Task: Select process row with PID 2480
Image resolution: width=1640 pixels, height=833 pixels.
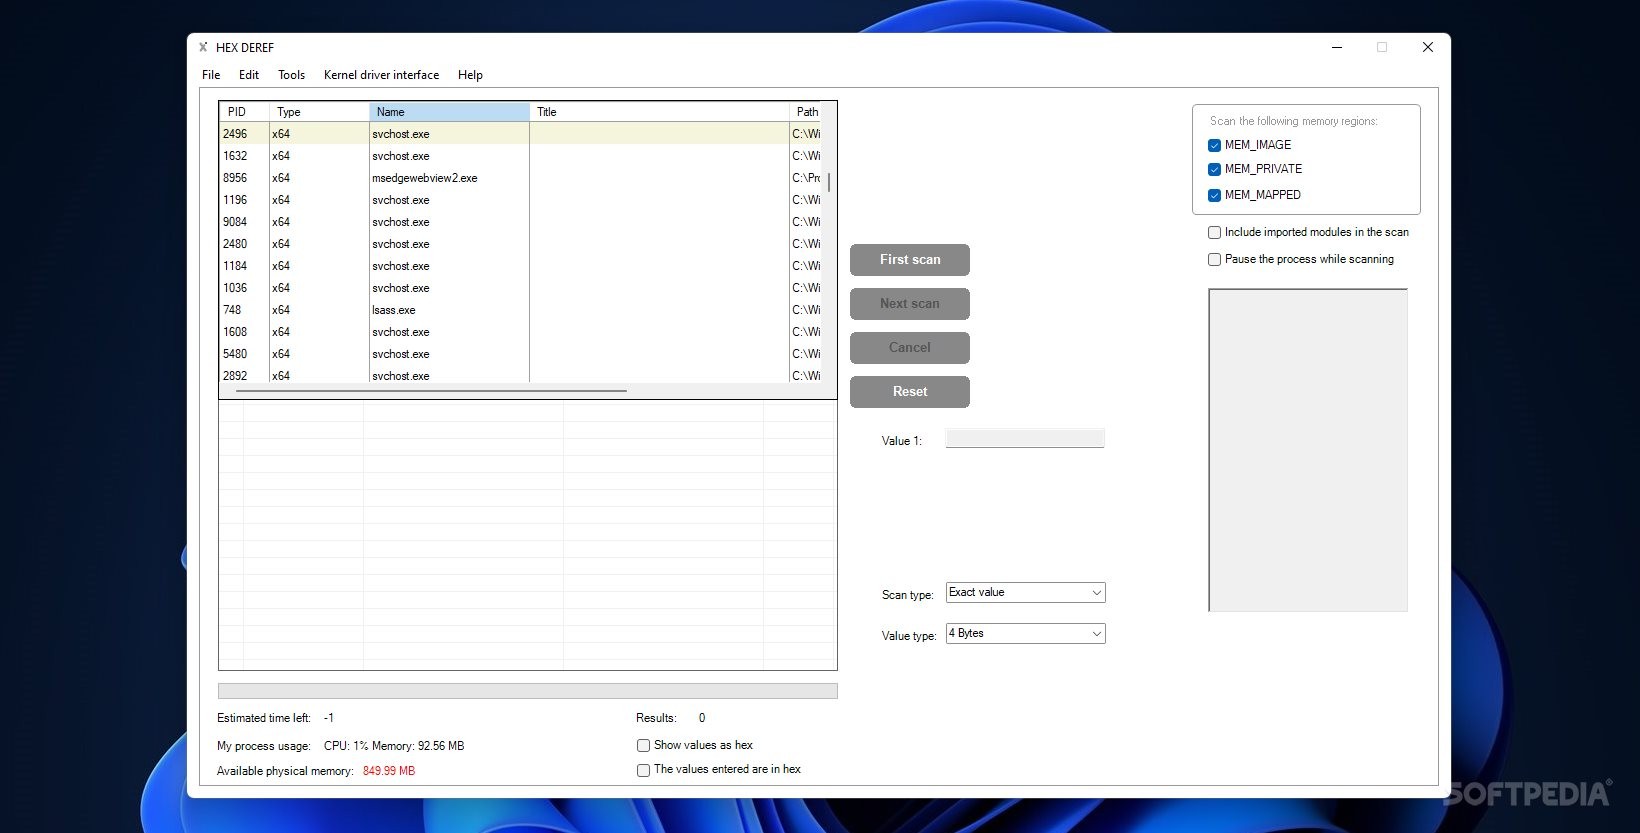Action: point(520,244)
